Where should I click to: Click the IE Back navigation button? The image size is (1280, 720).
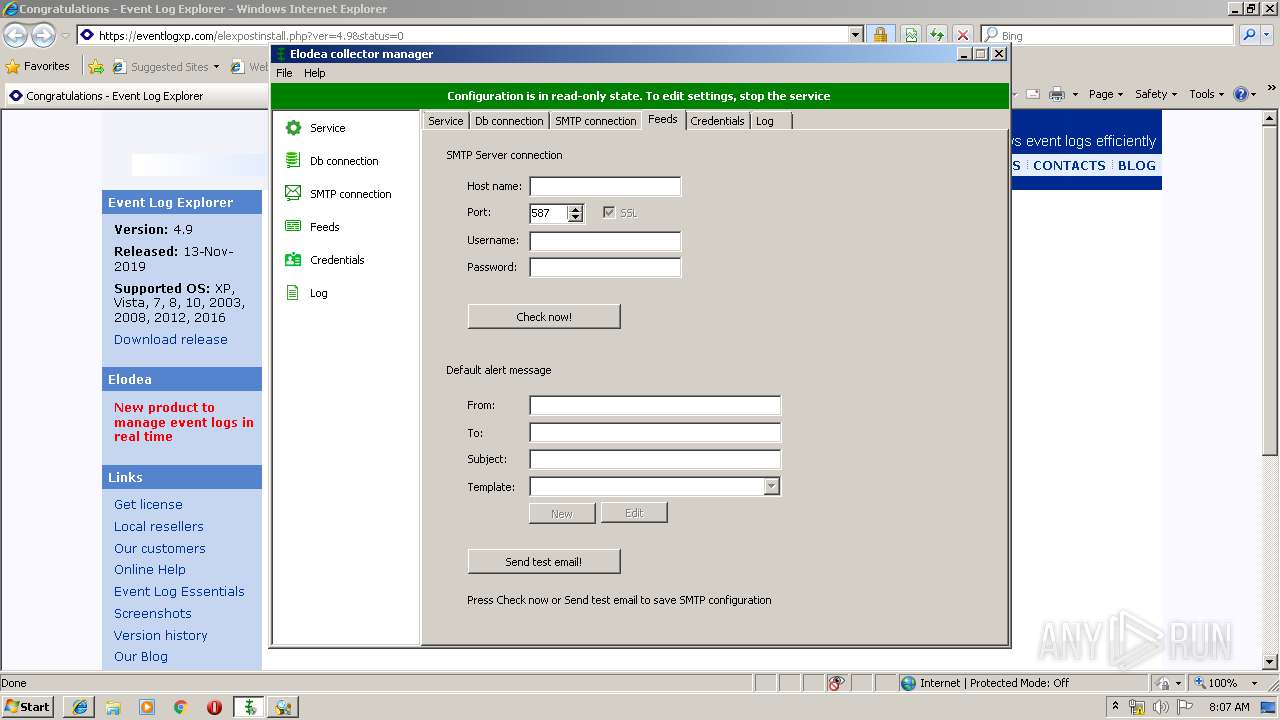pos(15,36)
